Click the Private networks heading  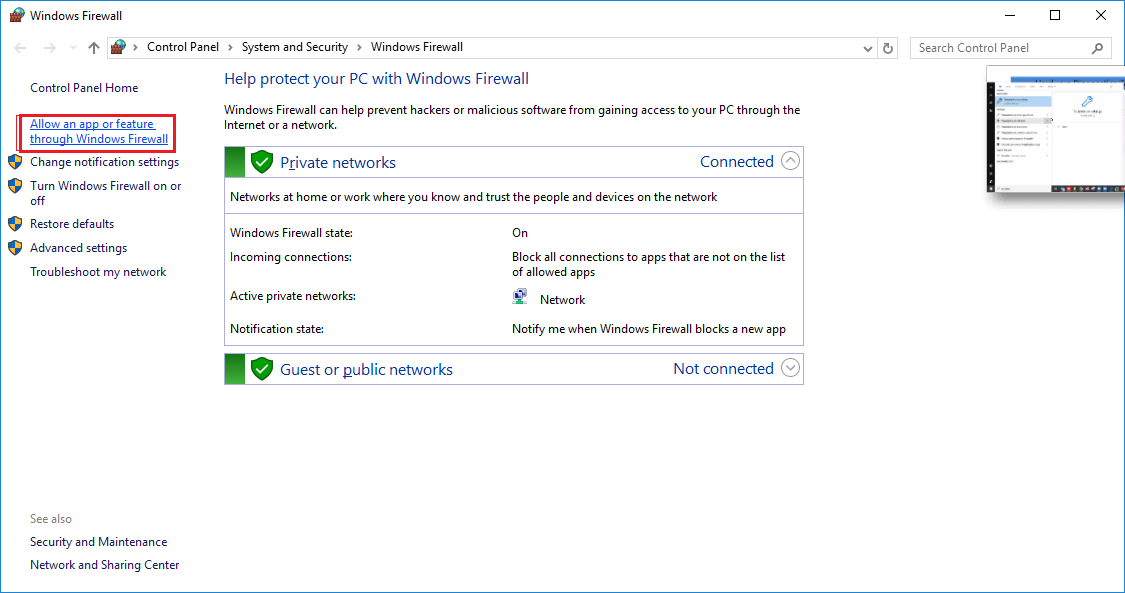[338, 163]
